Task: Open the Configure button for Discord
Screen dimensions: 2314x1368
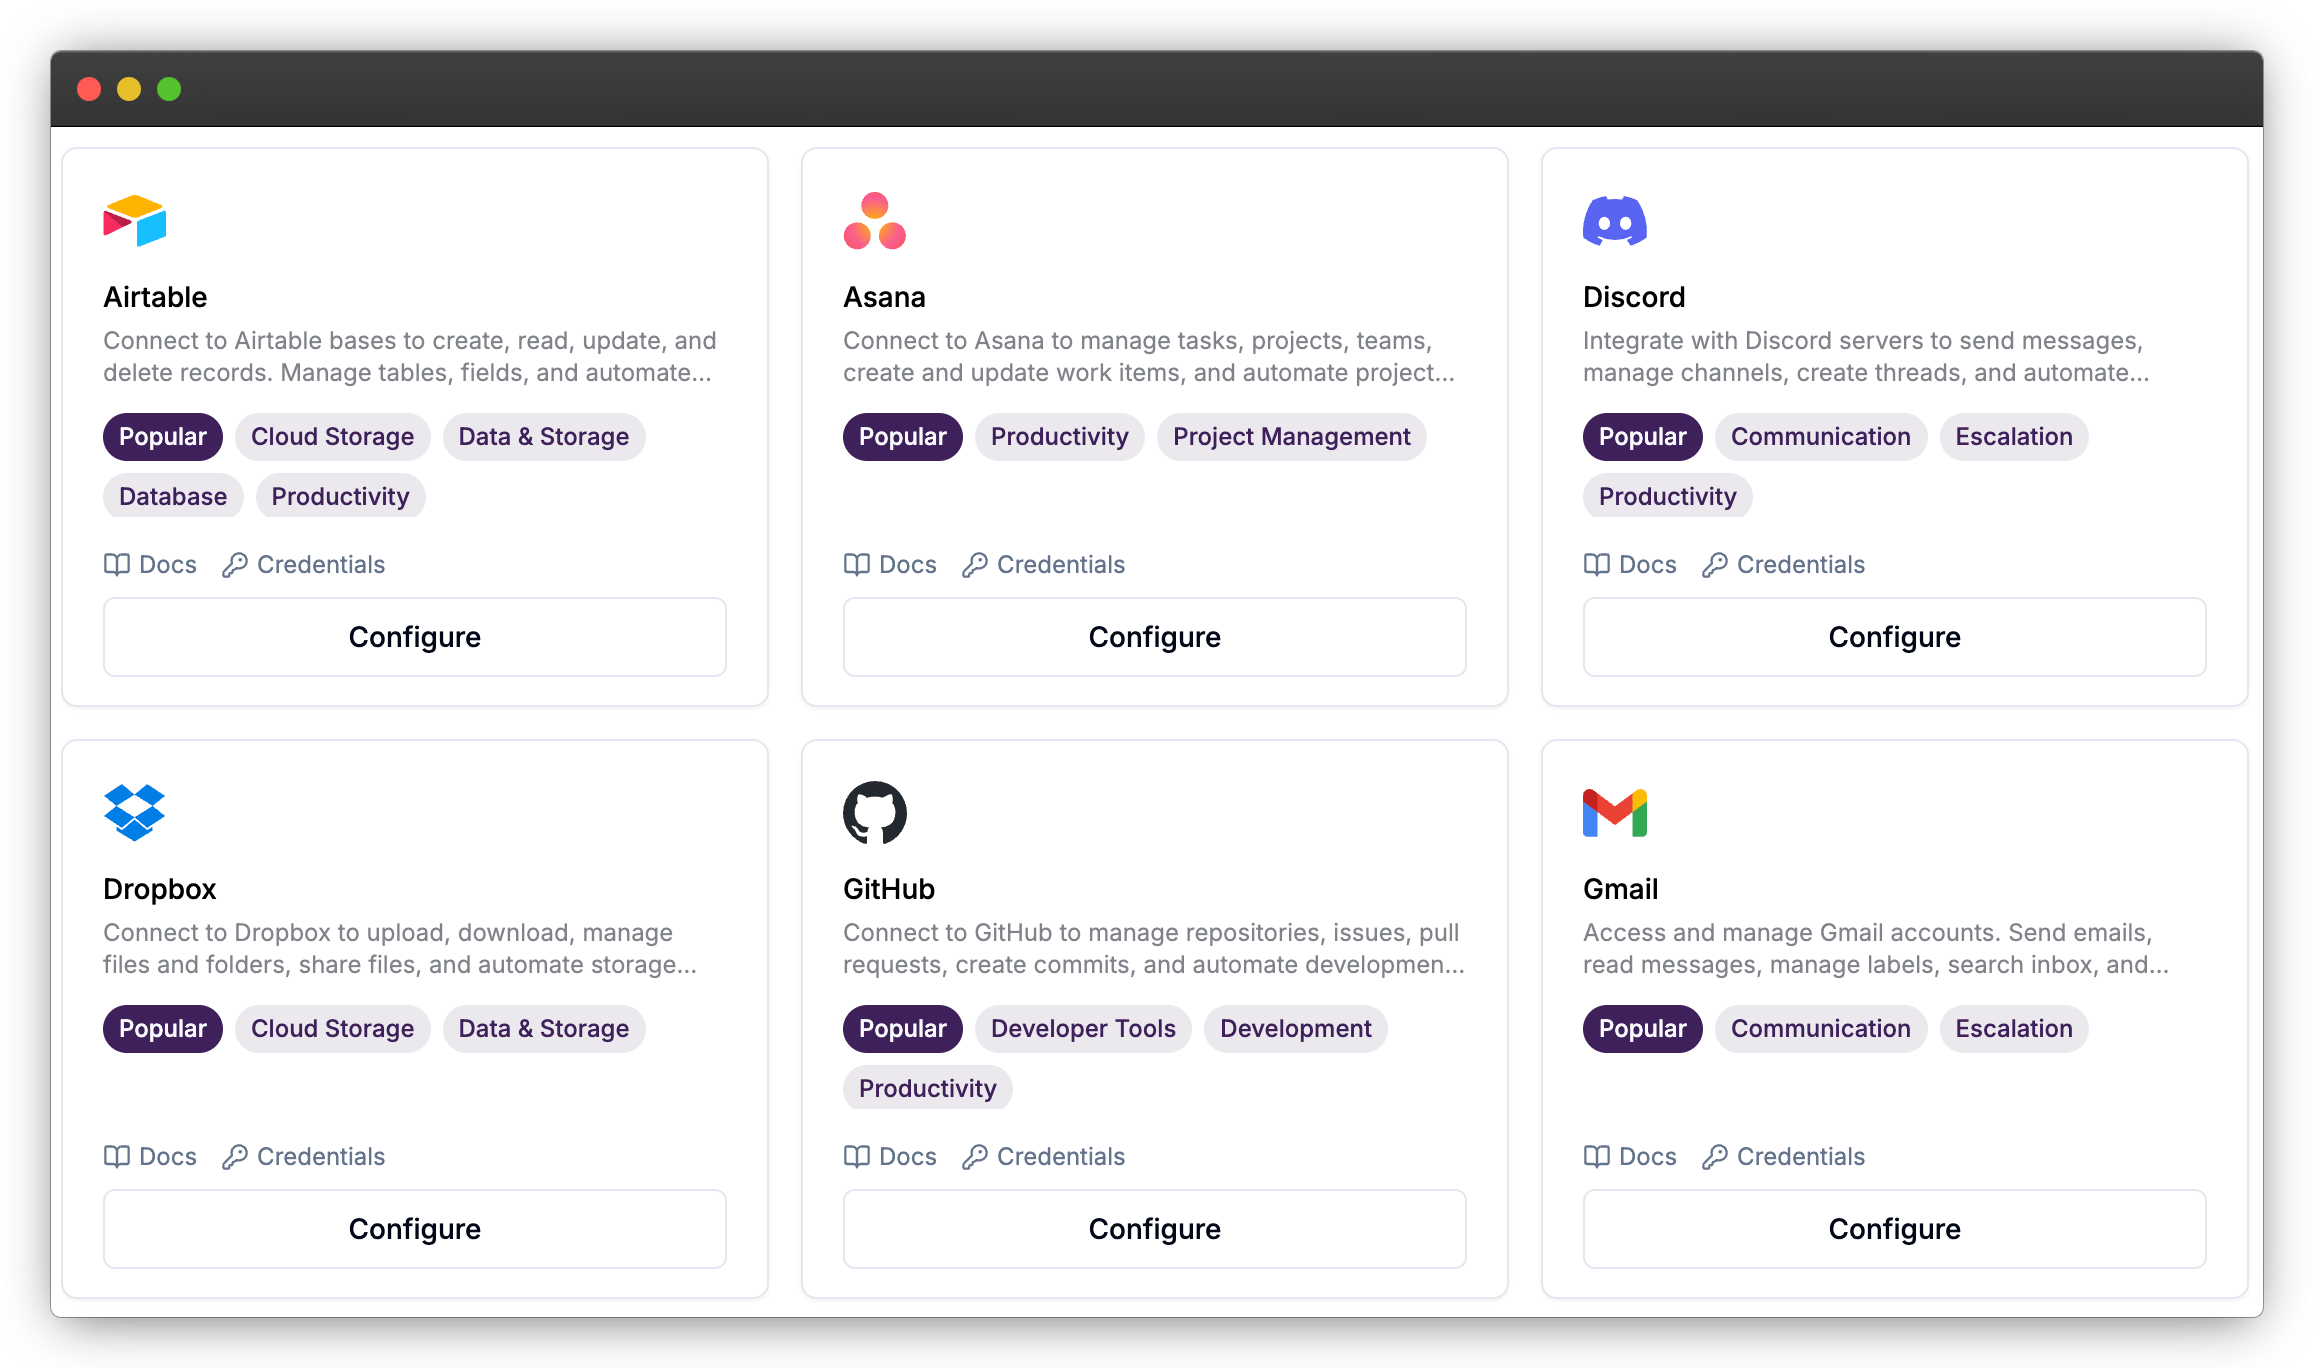Action: (1895, 637)
